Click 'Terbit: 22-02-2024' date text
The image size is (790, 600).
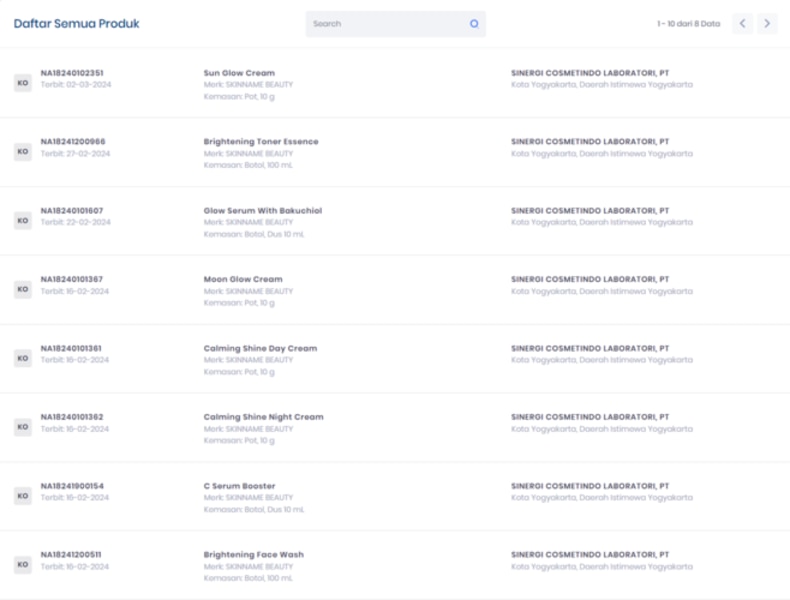[x=76, y=222]
